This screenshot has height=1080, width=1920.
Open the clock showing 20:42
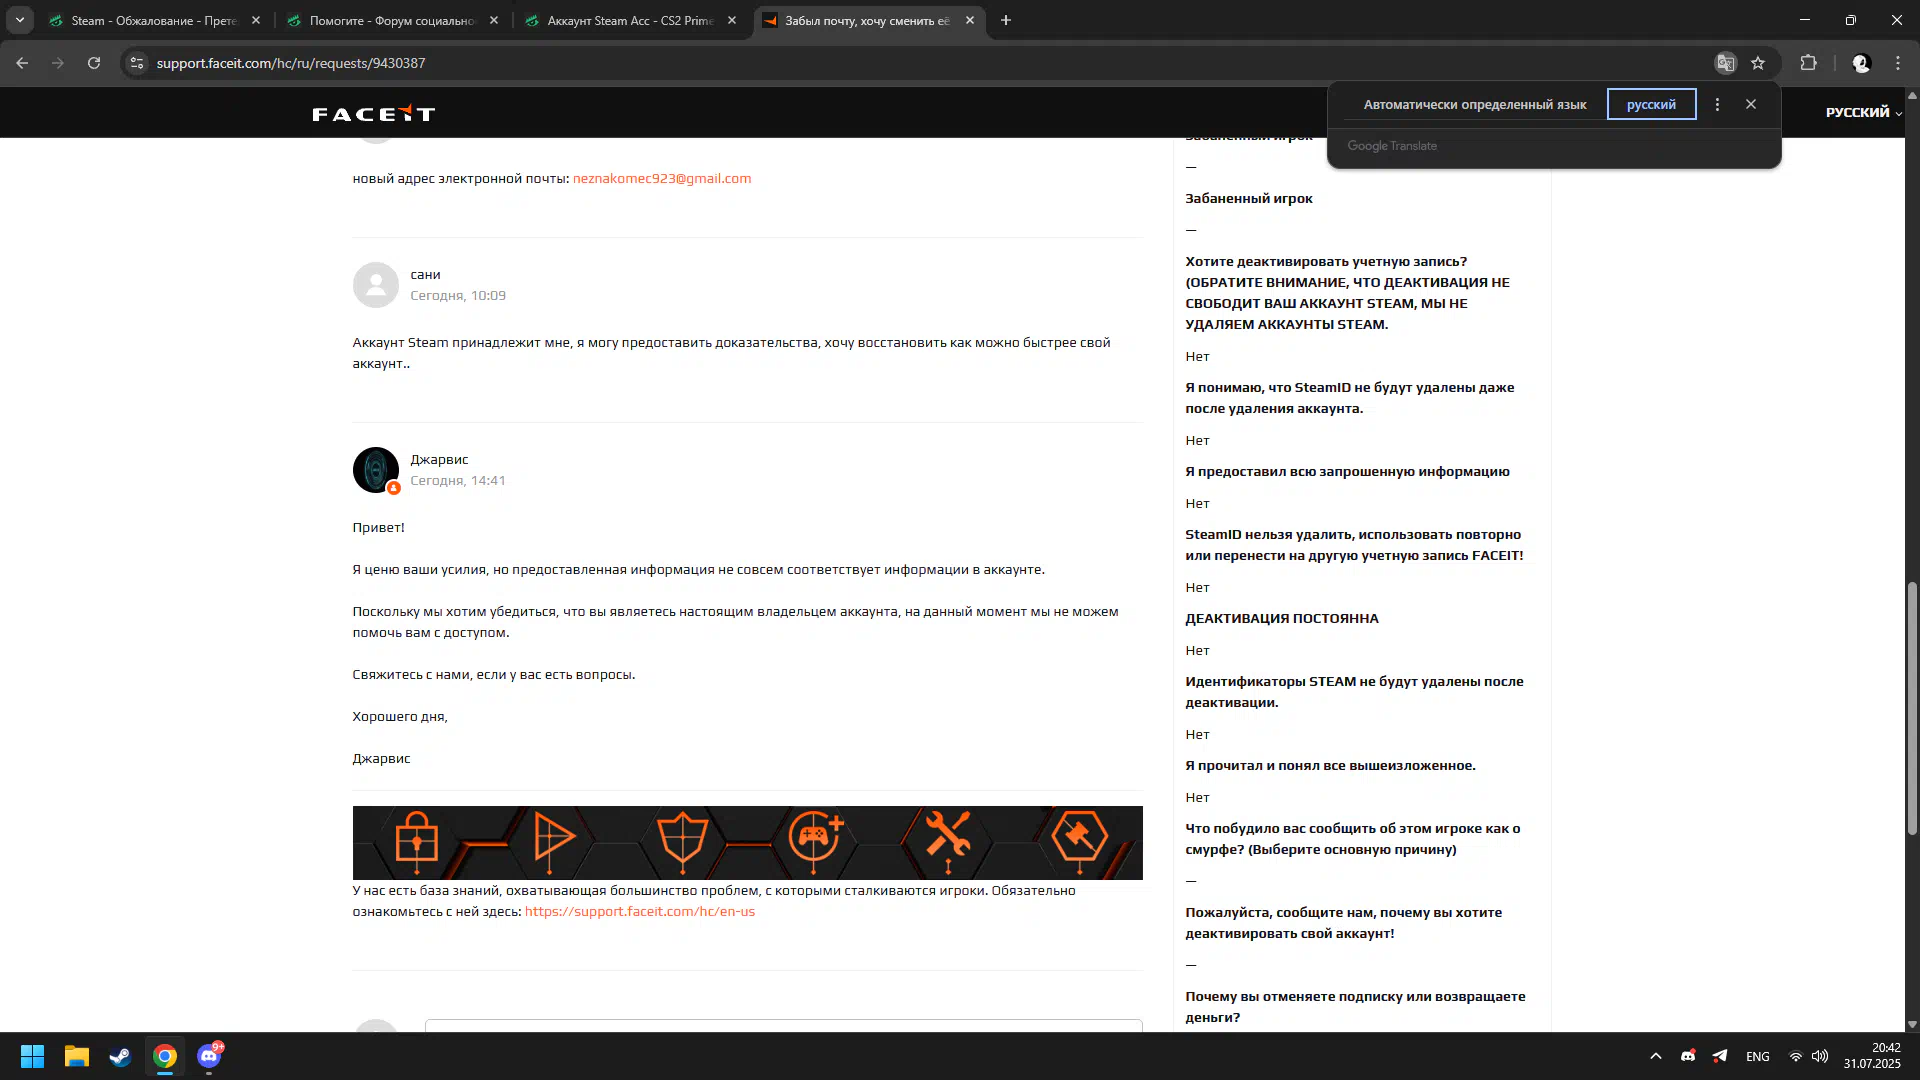[1872, 1056]
